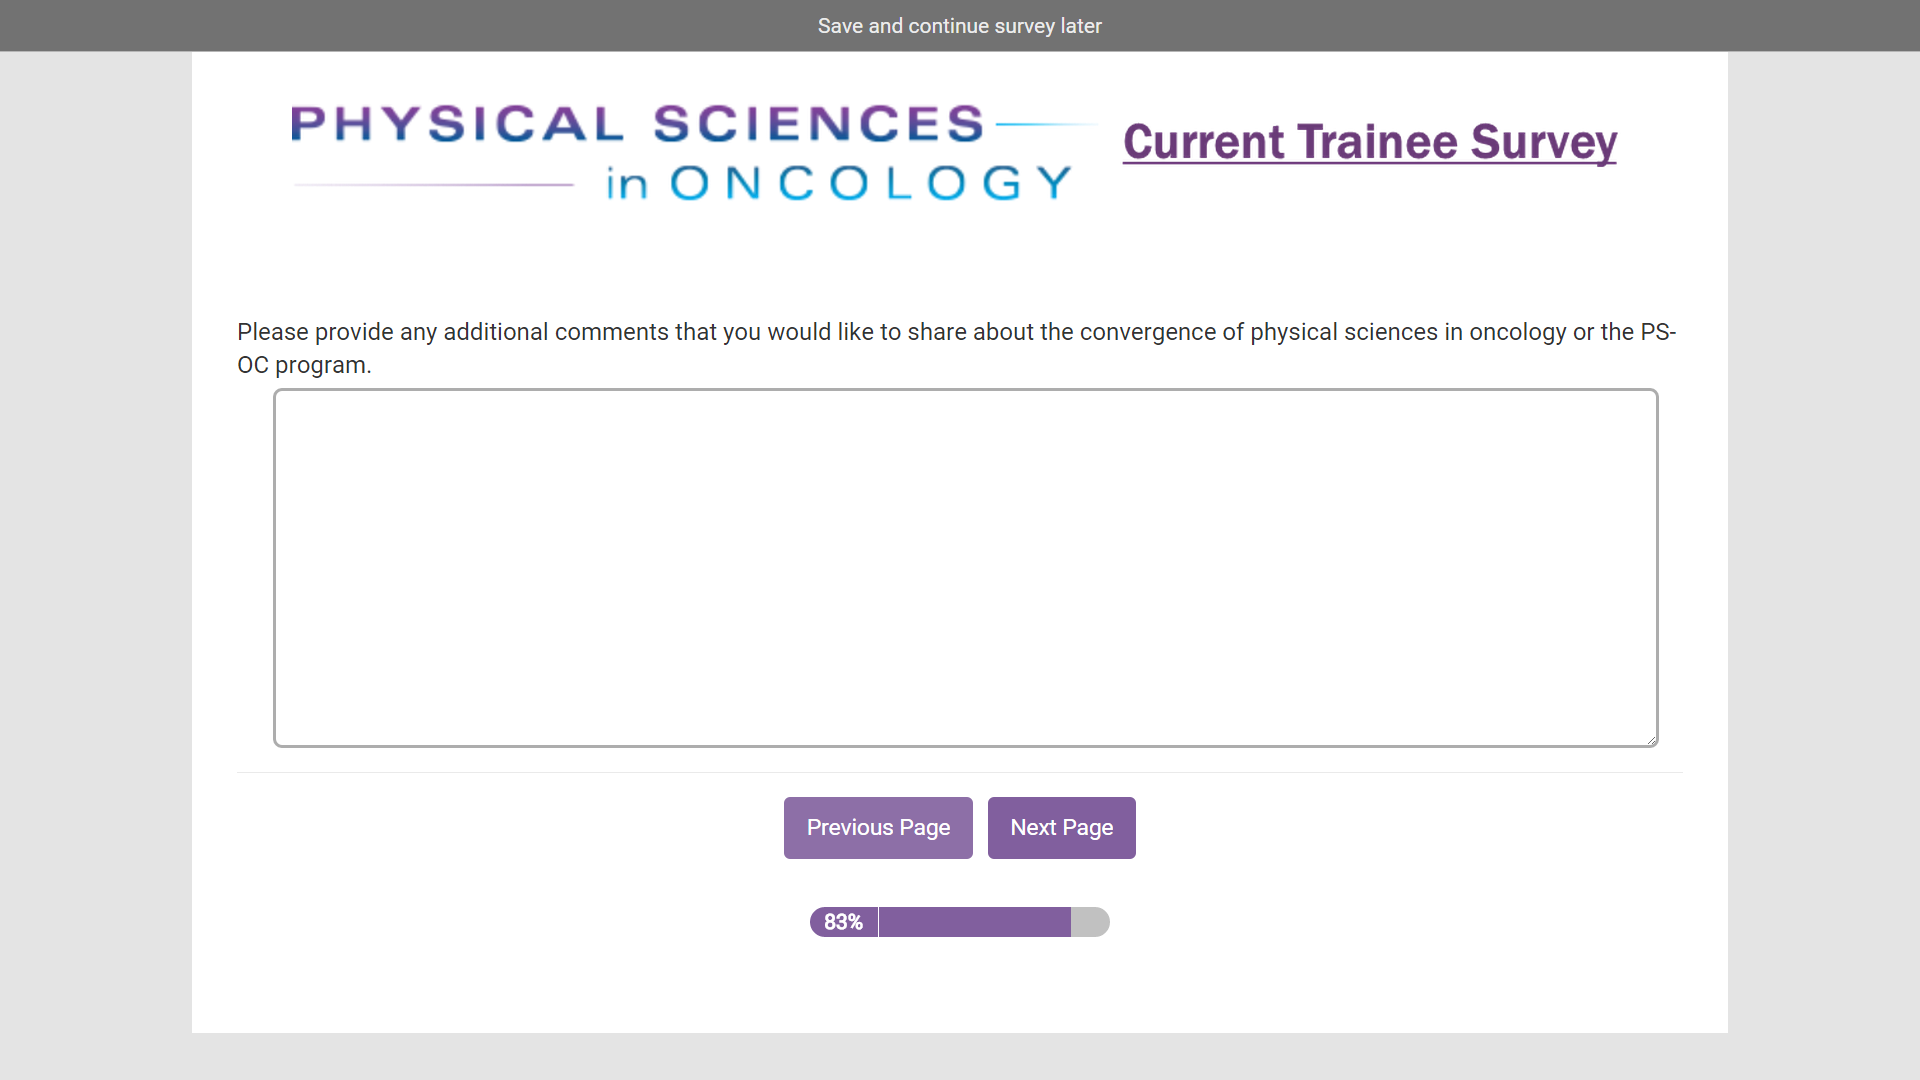Go back with the Previous Page button

pyautogui.click(x=878, y=828)
